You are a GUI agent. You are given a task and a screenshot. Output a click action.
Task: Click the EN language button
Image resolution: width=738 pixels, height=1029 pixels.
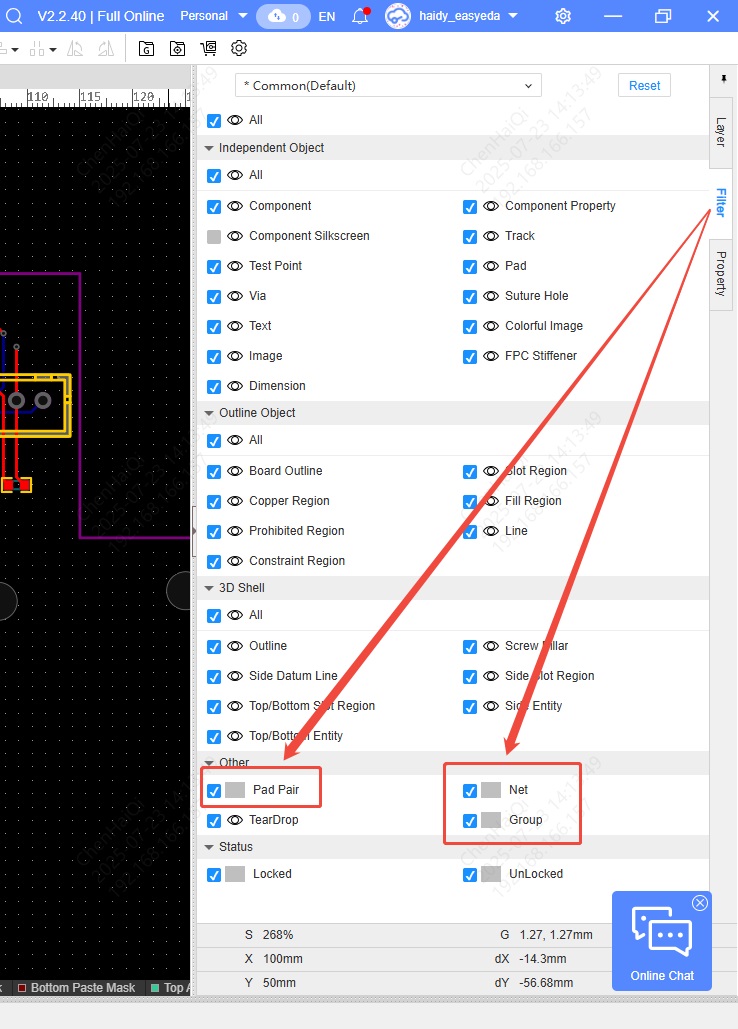pos(327,16)
